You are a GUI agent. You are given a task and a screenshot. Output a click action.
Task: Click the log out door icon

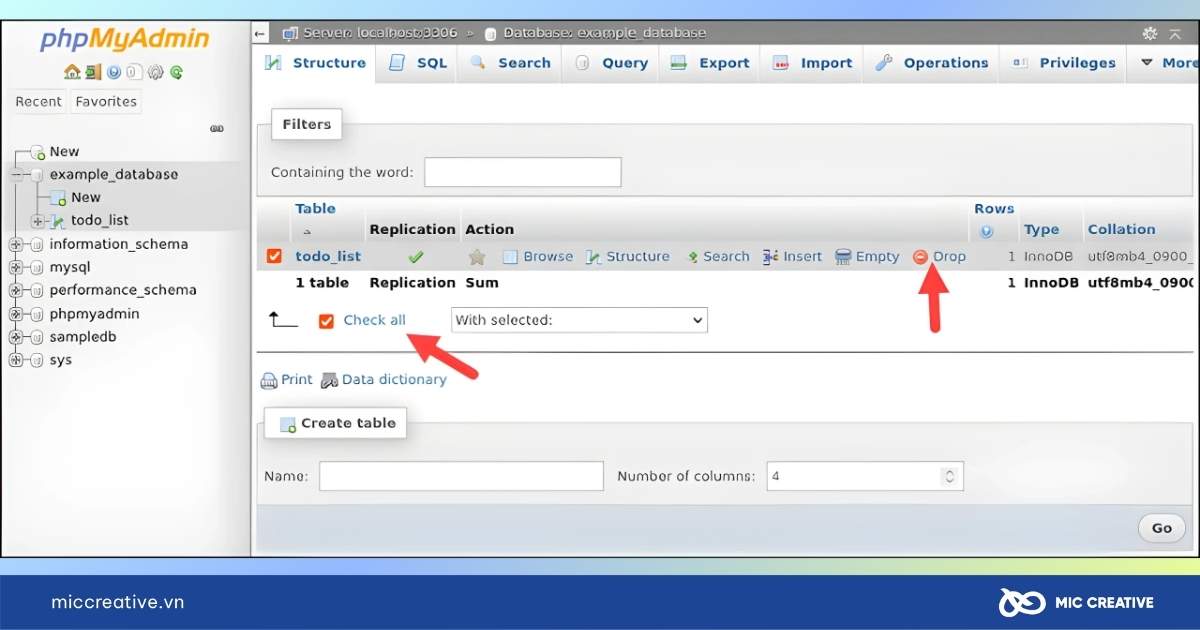92,72
